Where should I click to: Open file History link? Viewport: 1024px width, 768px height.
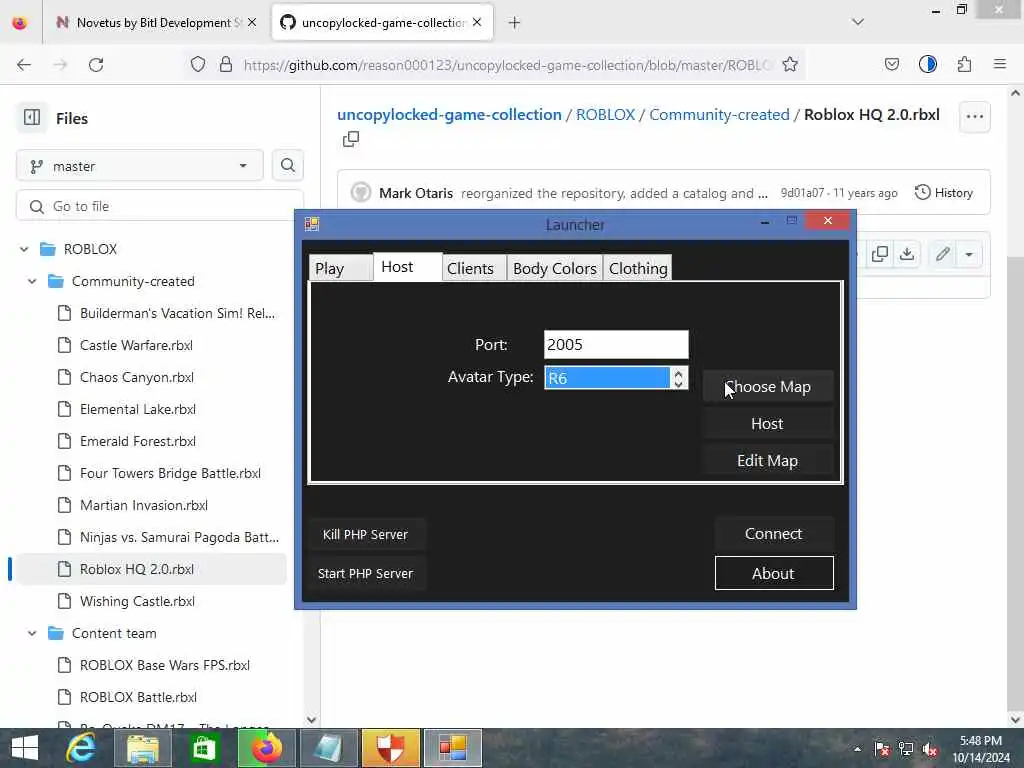[944, 193]
